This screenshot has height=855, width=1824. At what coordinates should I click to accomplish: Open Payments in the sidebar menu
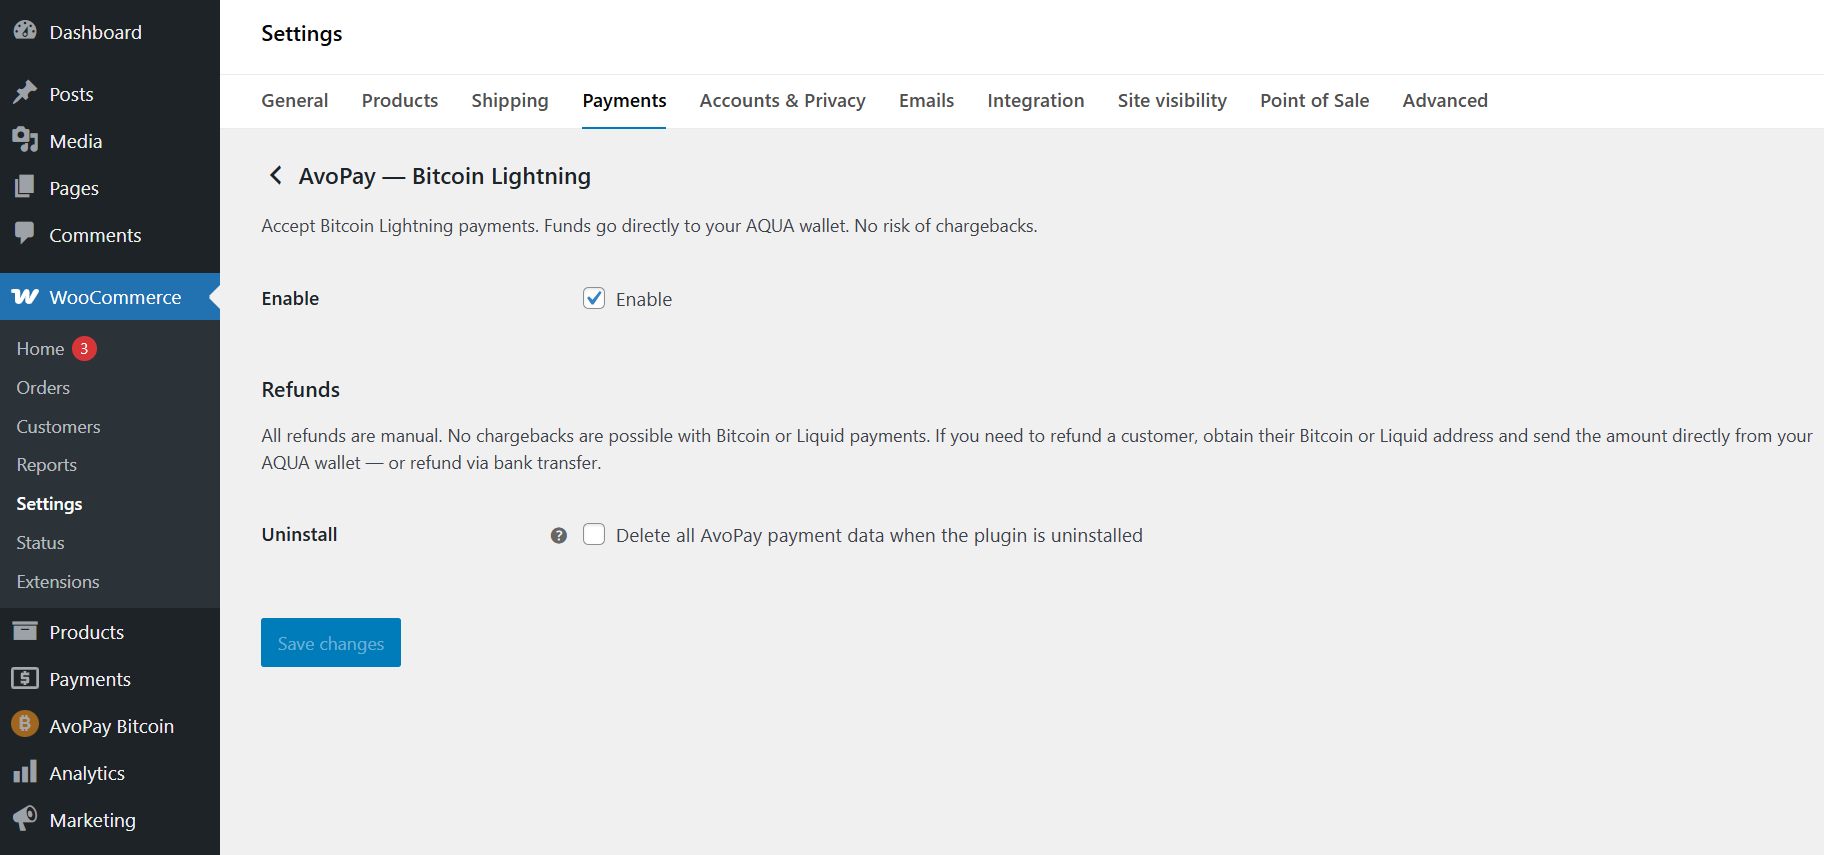pyautogui.click(x=110, y=679)
